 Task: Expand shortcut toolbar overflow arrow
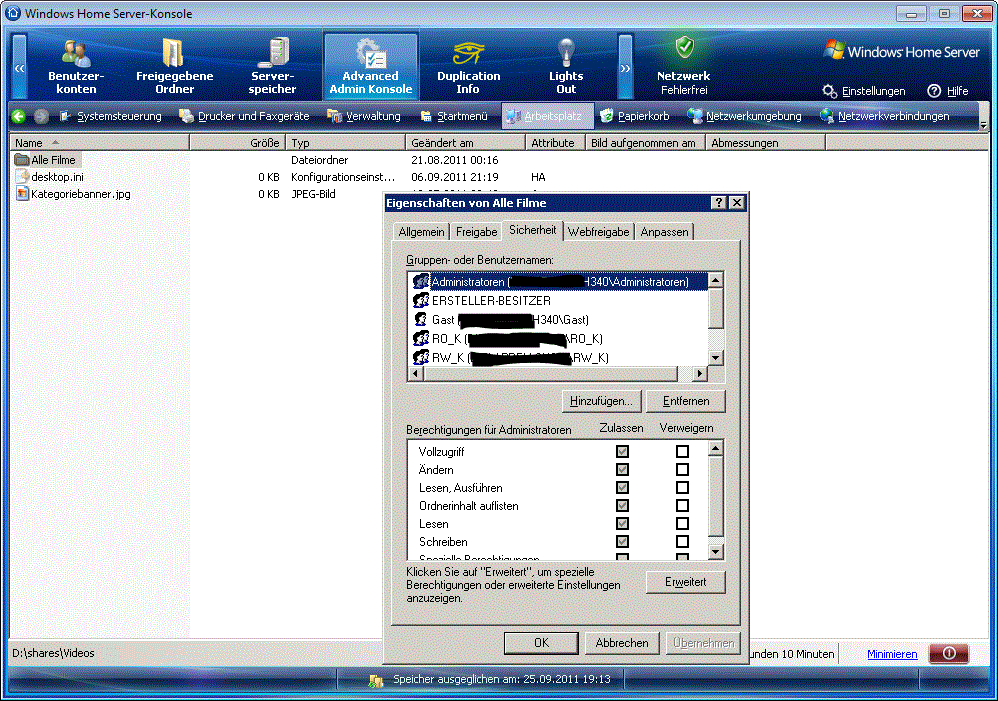pos(983,124)
